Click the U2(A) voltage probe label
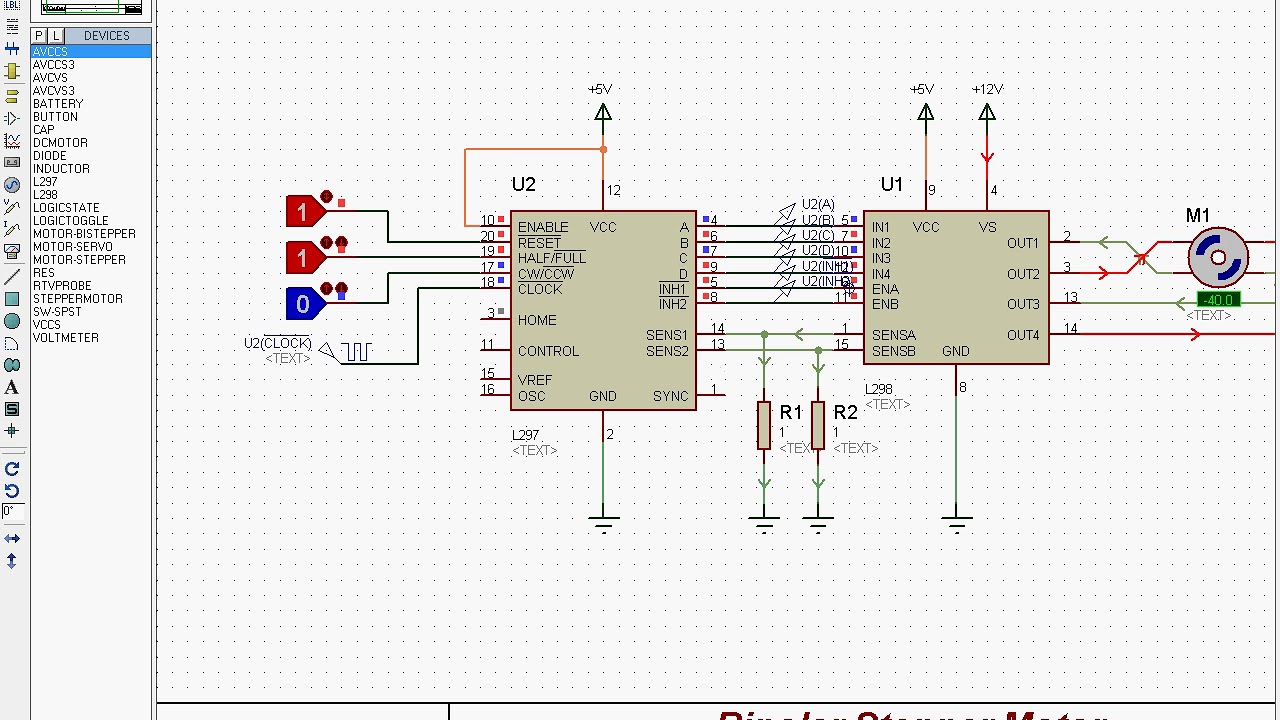Viewport: 1280px width, 720px height. tap(818, 205)
